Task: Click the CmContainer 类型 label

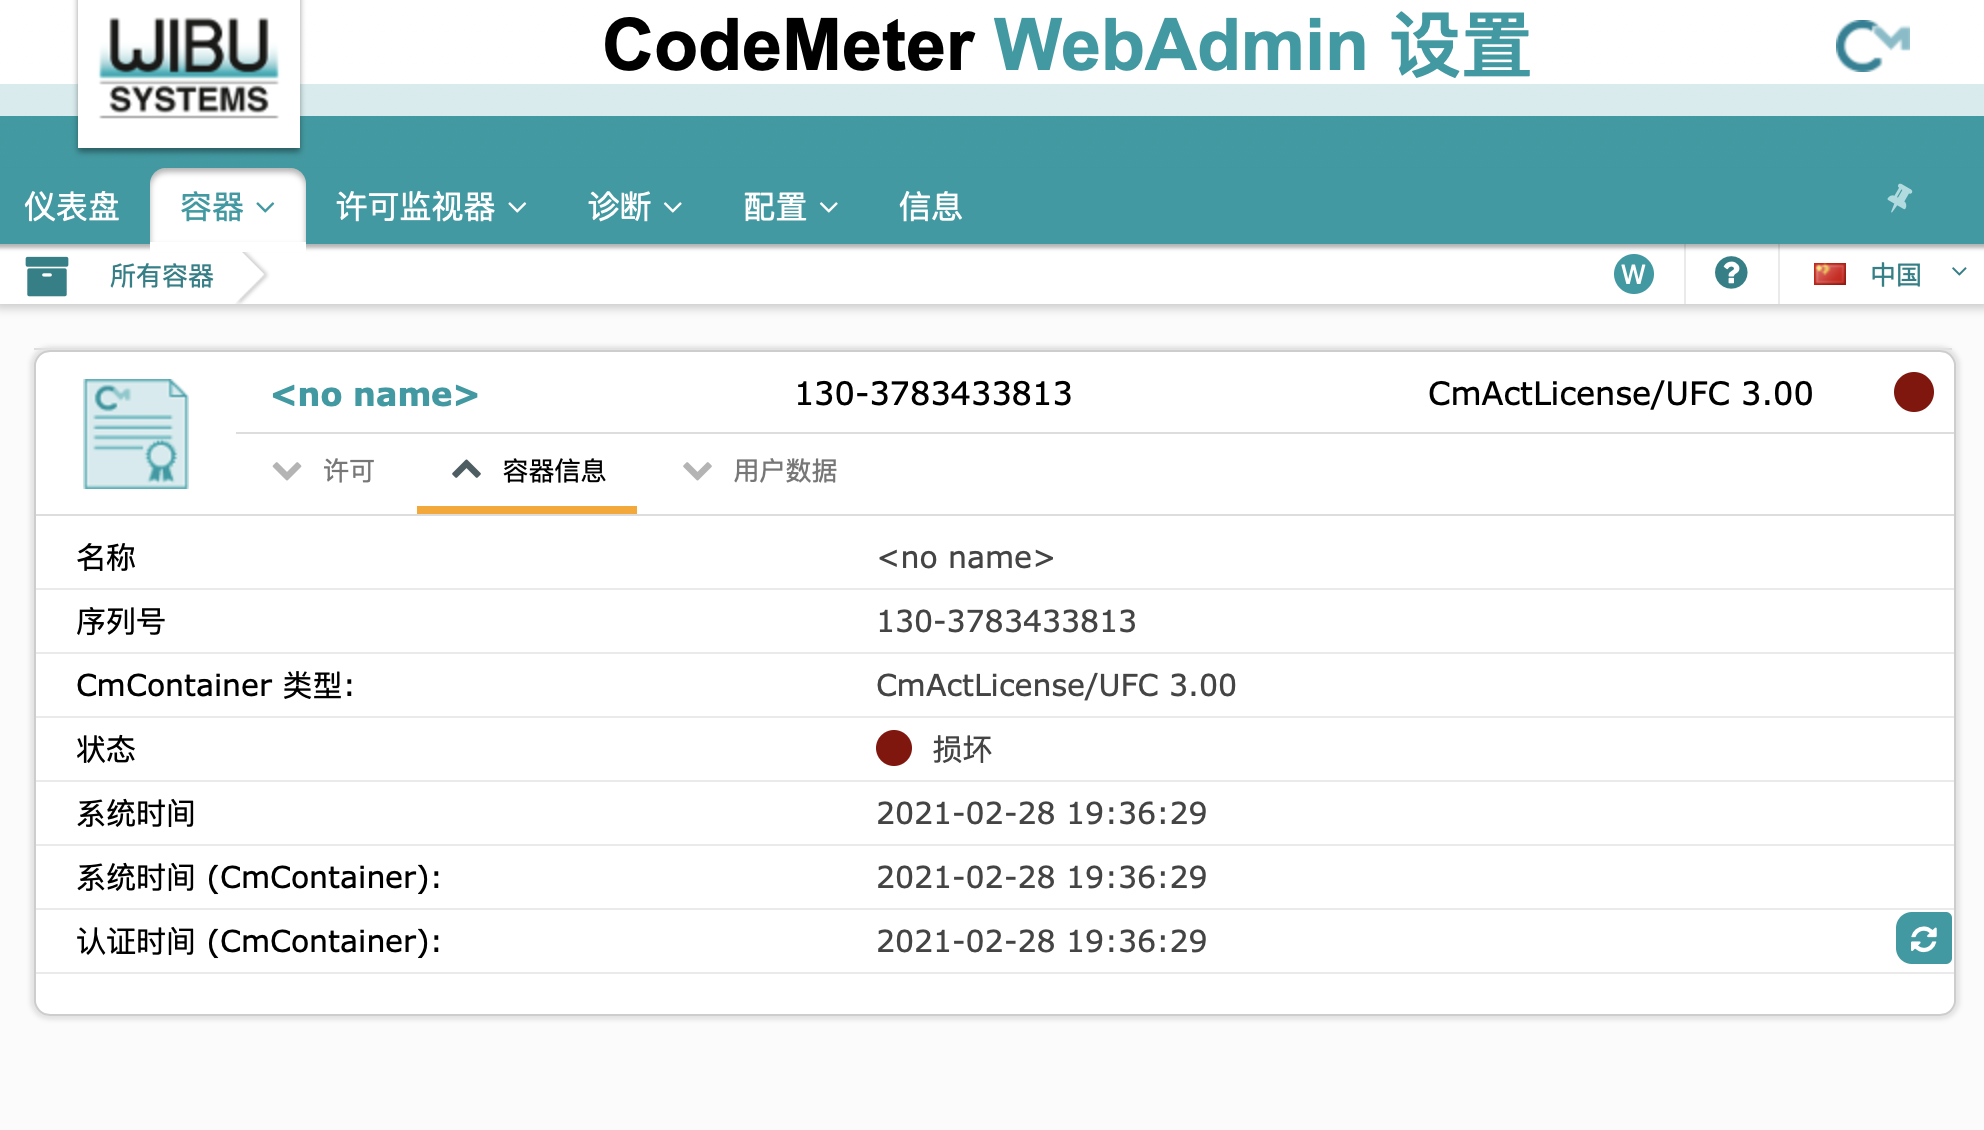Action: (215, 685)
